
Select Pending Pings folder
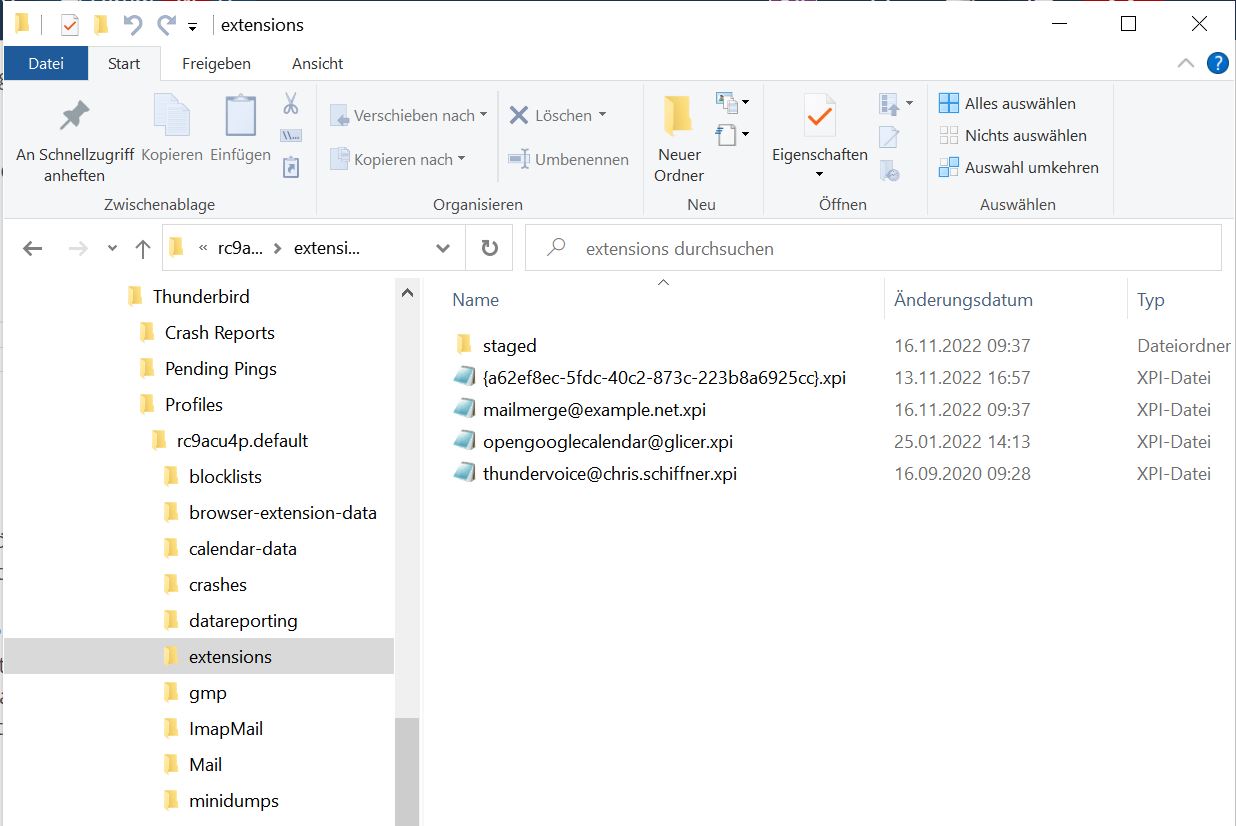220,368
